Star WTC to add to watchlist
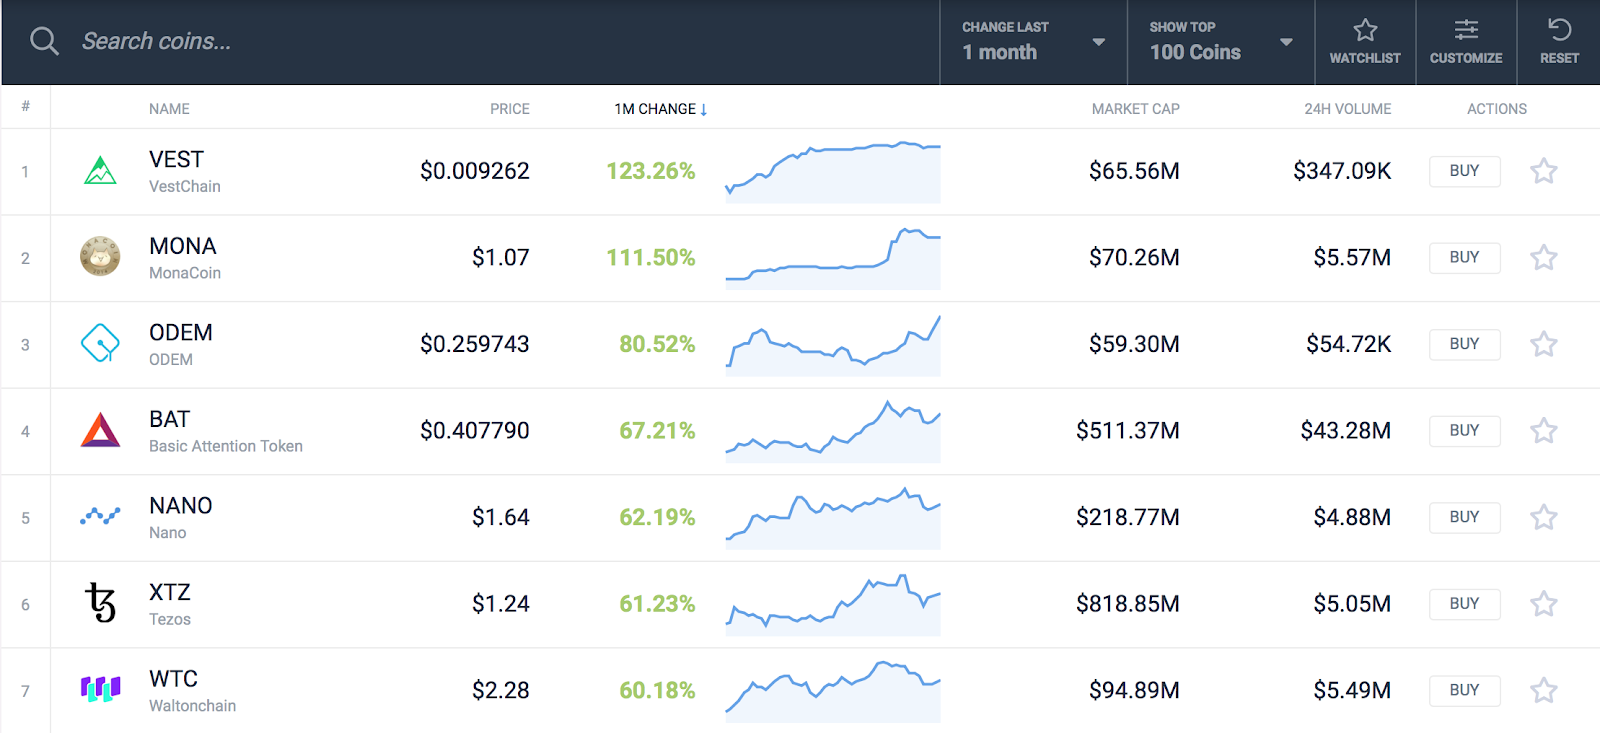1600x733 pixels. coord(1544,690)
